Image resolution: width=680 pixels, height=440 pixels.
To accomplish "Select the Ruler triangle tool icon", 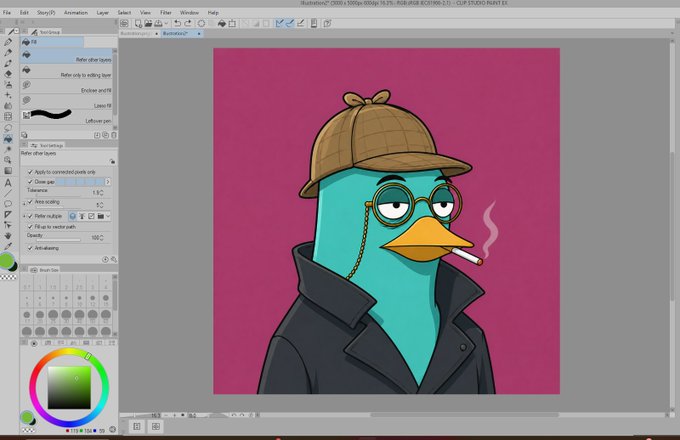I will [x=8, y=214].
